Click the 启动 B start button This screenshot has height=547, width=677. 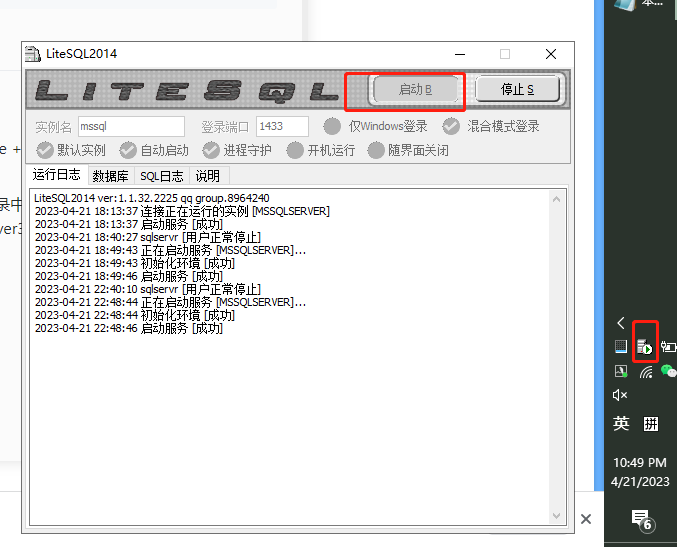(x=415, y=90)
